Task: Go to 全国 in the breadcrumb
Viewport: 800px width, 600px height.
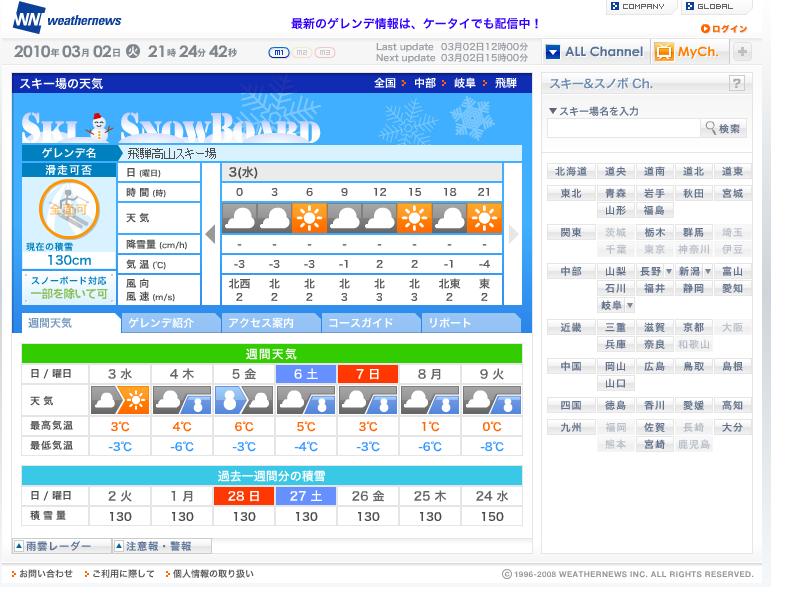Action: (385, 83)
